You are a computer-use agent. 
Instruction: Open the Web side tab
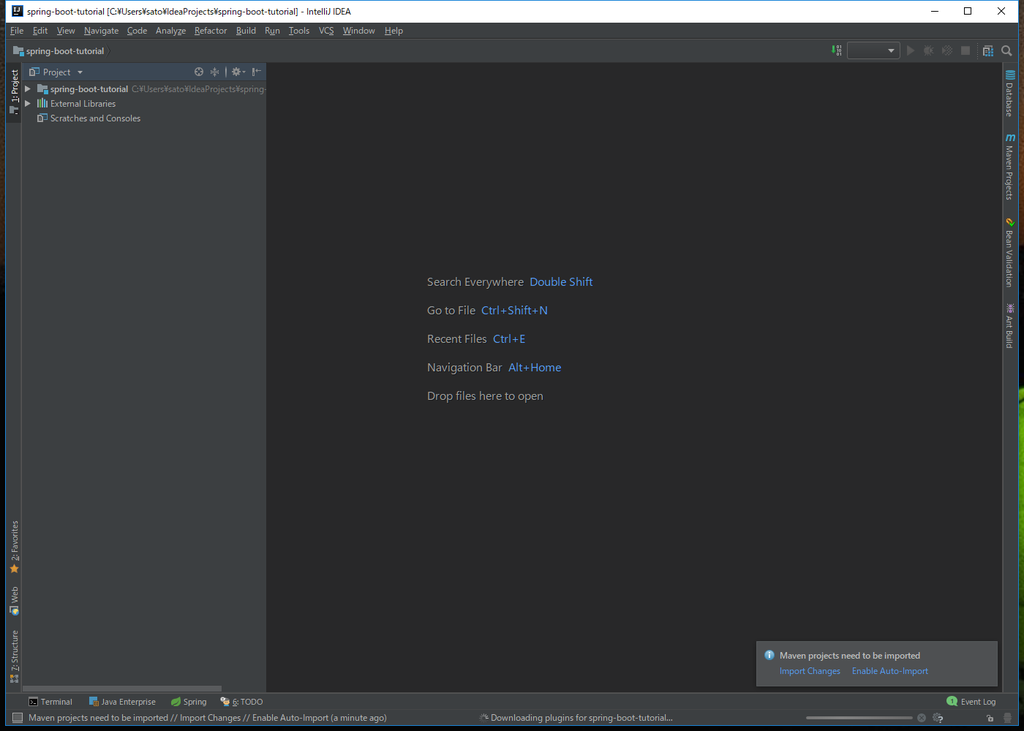[14, 600]
